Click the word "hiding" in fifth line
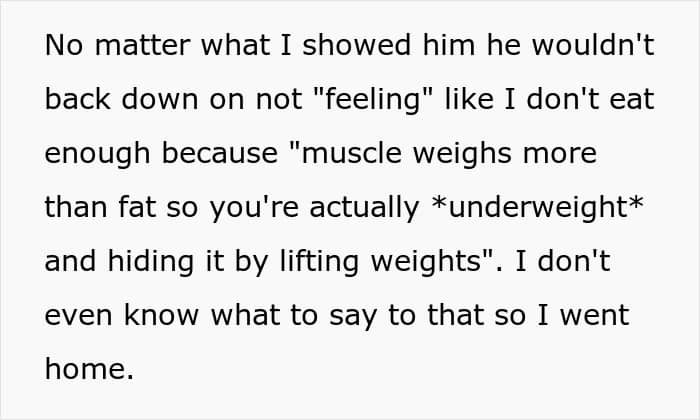Screen dimensions: 700x420 coord(151,262)
